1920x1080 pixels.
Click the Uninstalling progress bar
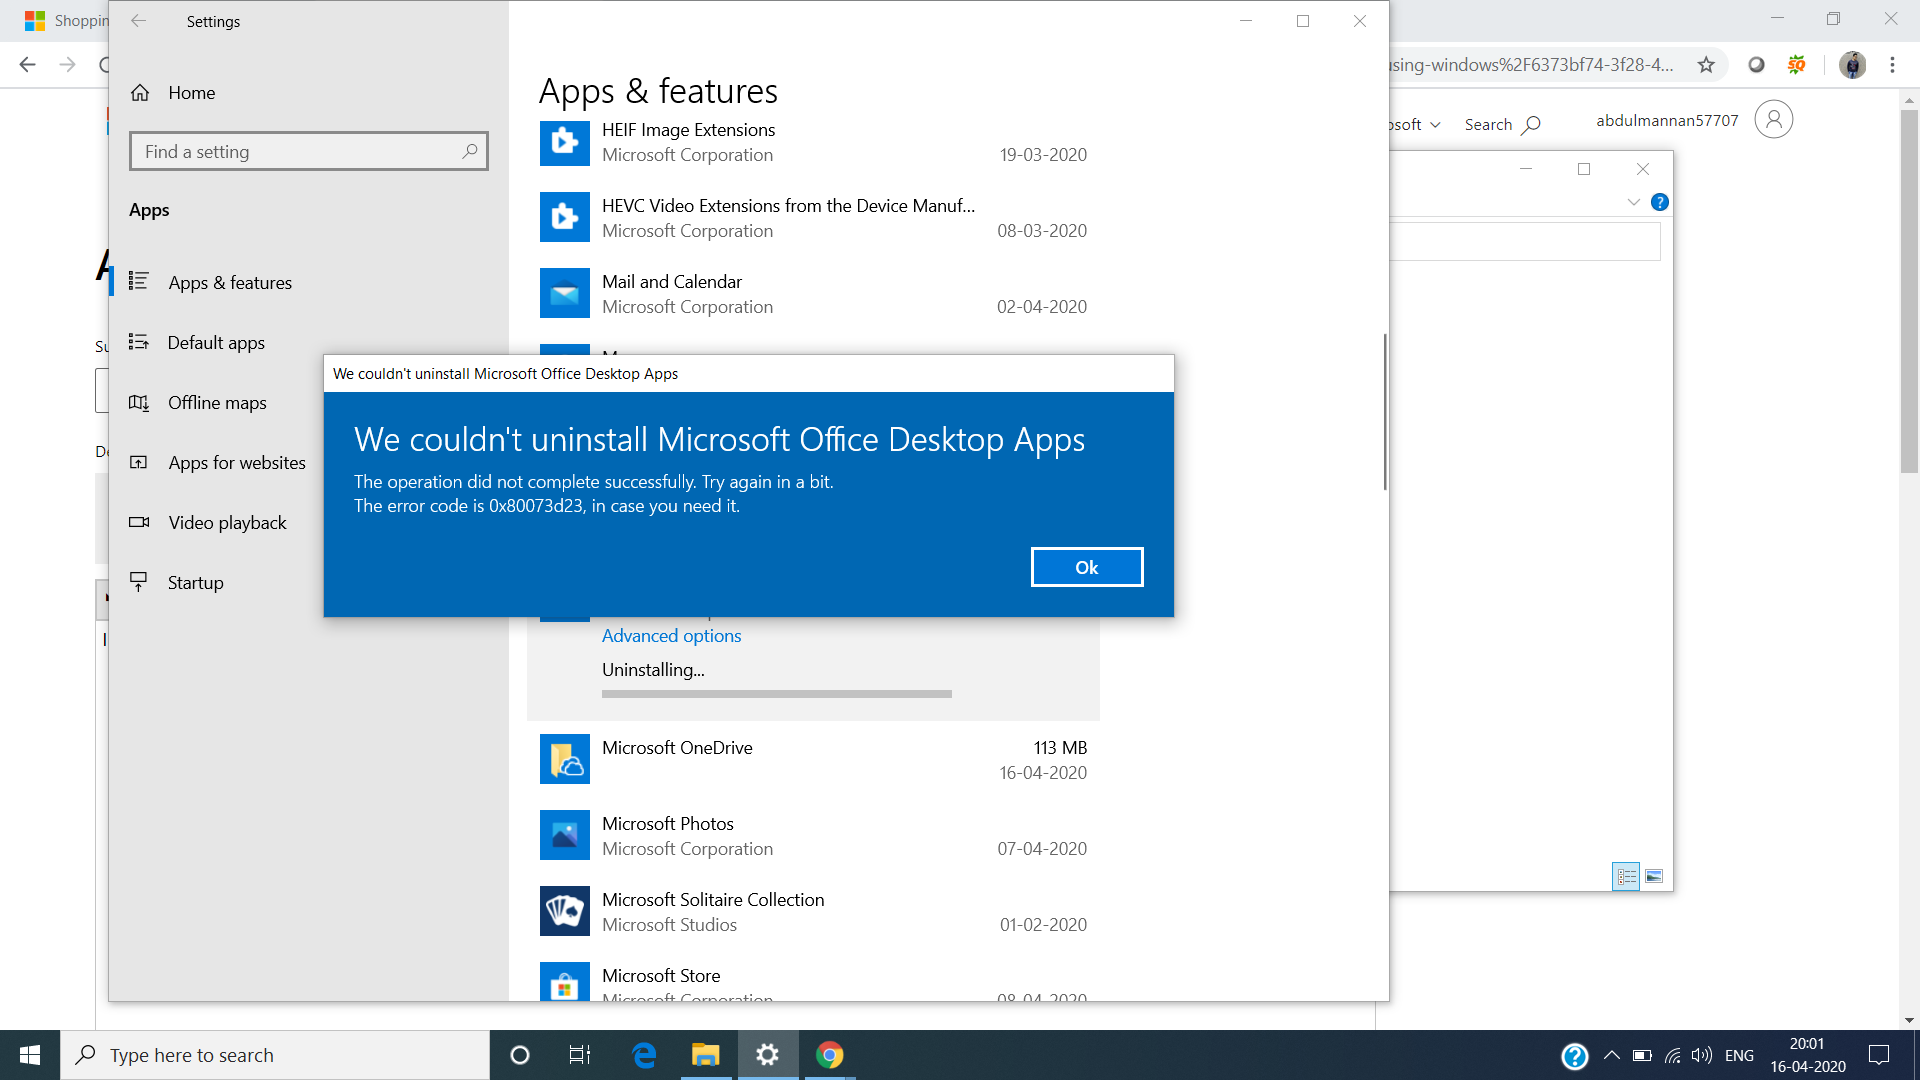(777, 694)
